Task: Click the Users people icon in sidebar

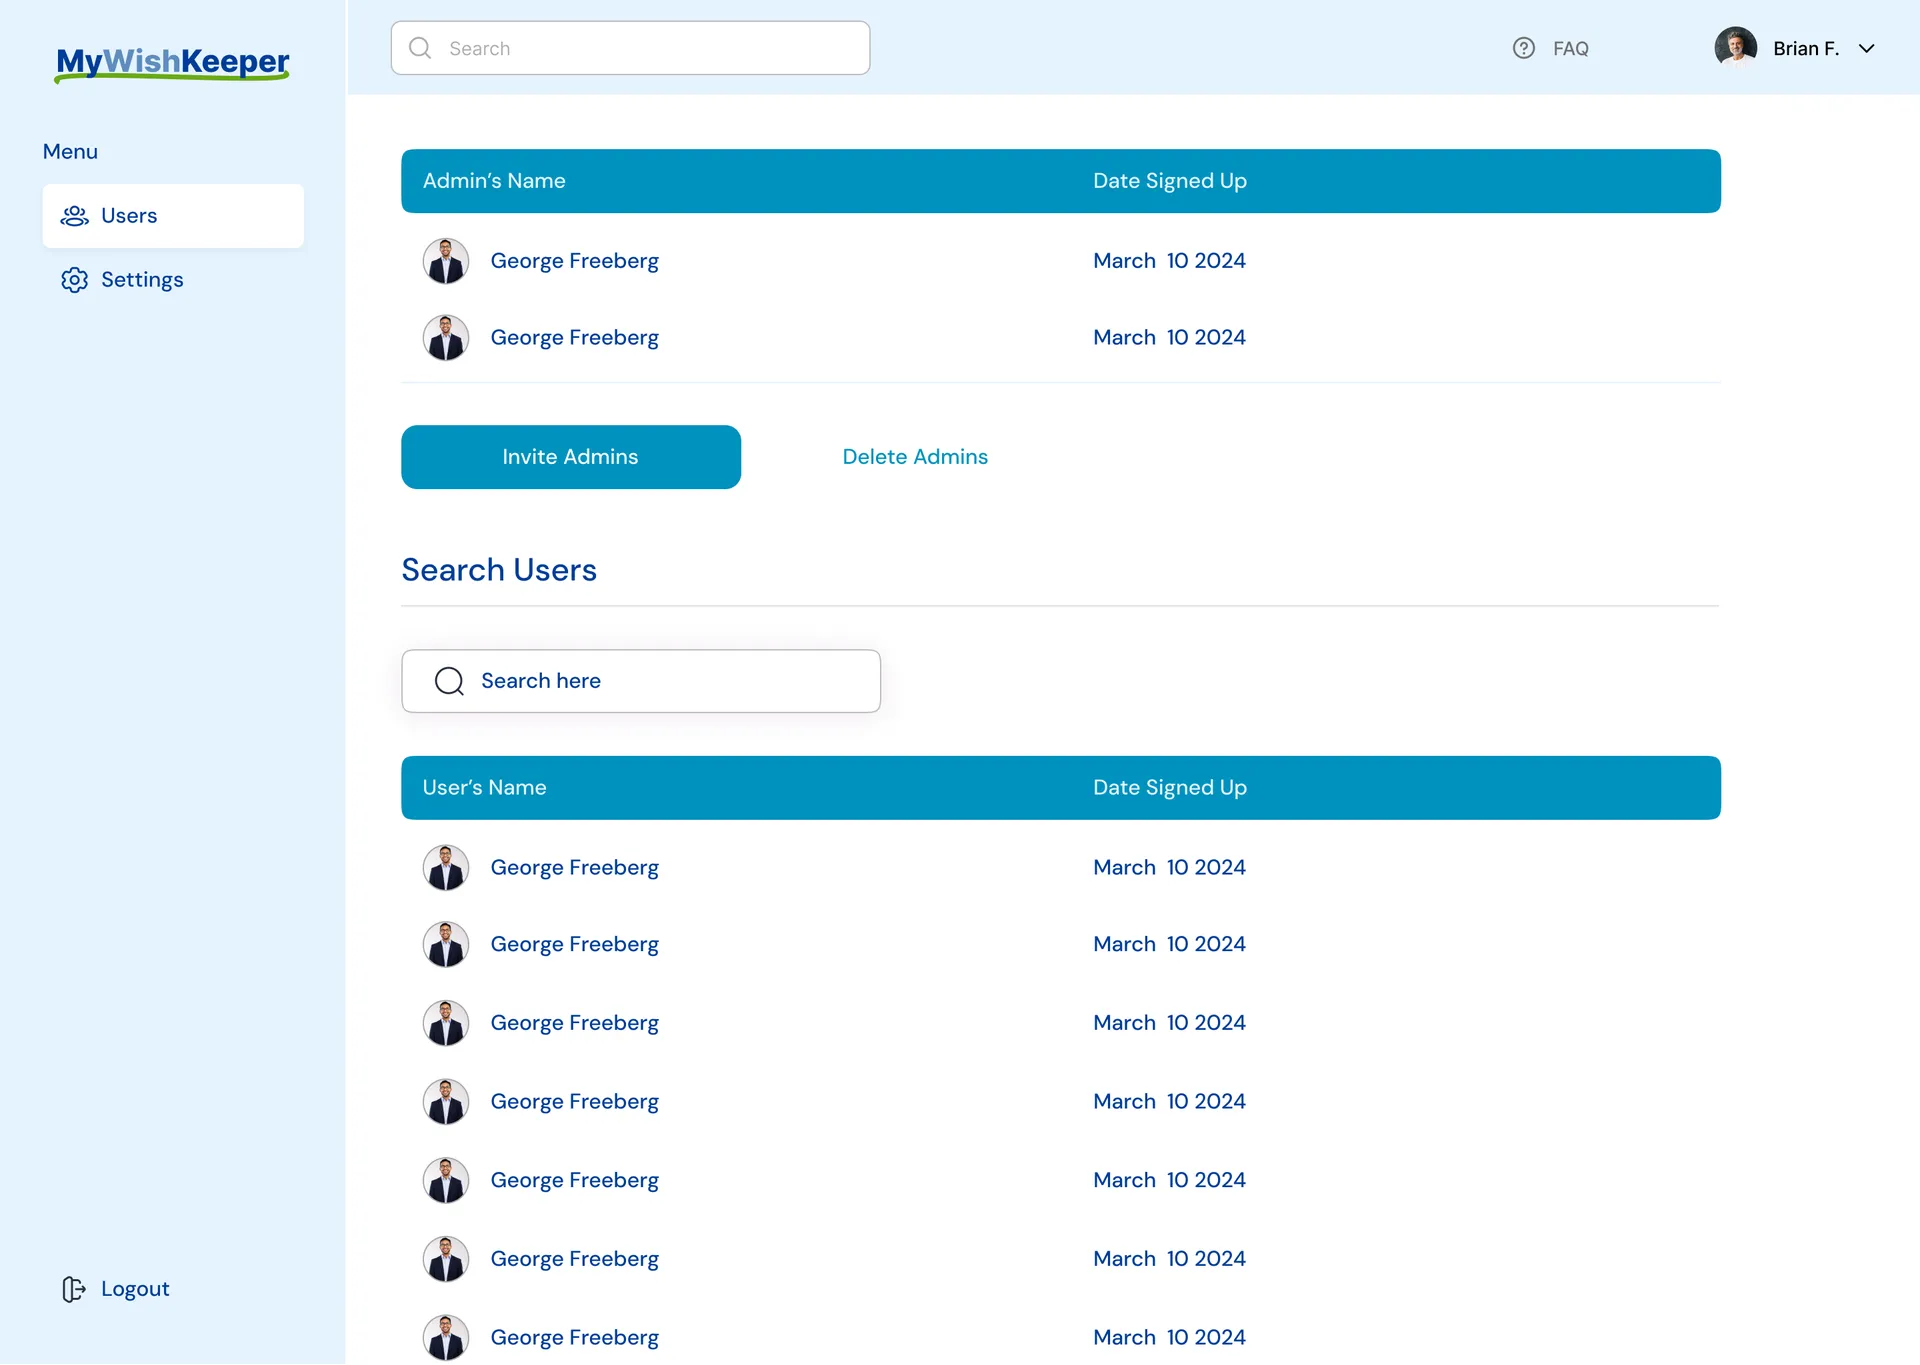Action: click(x=75, y=216)
